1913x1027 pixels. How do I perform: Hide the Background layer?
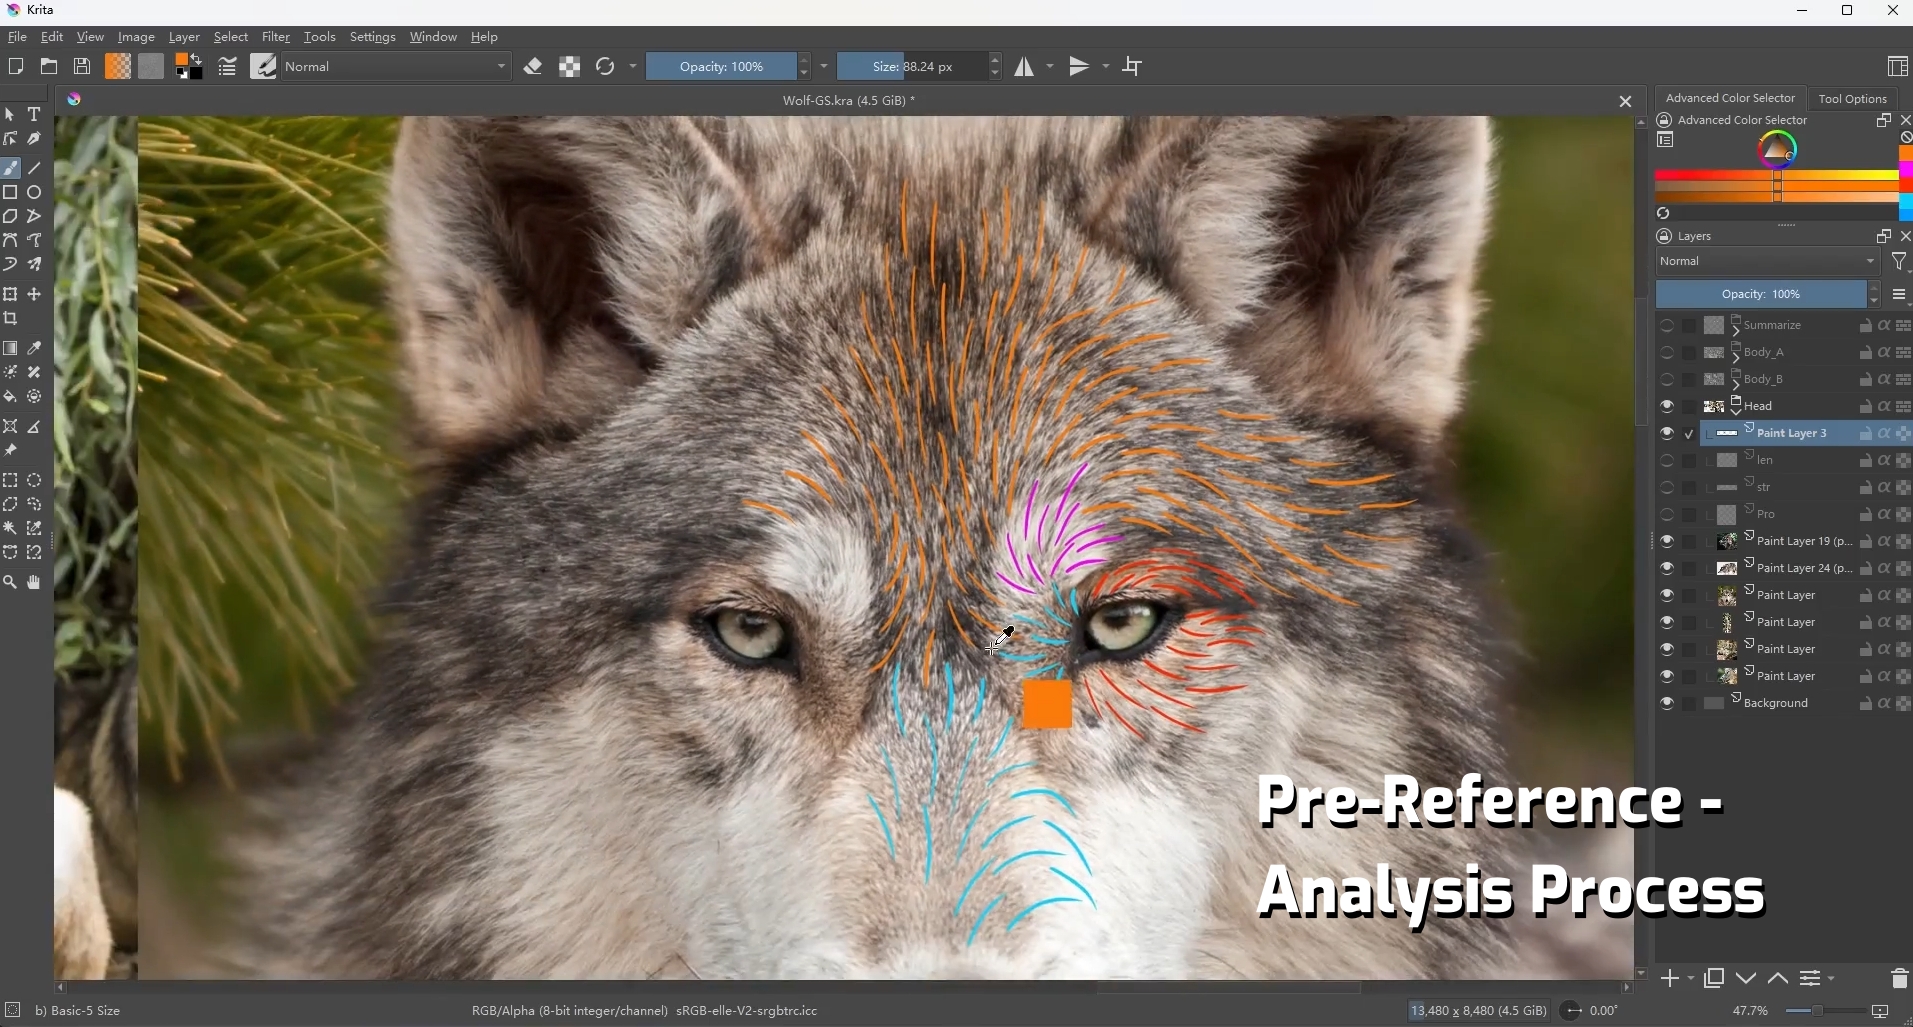coord(1667,703)
